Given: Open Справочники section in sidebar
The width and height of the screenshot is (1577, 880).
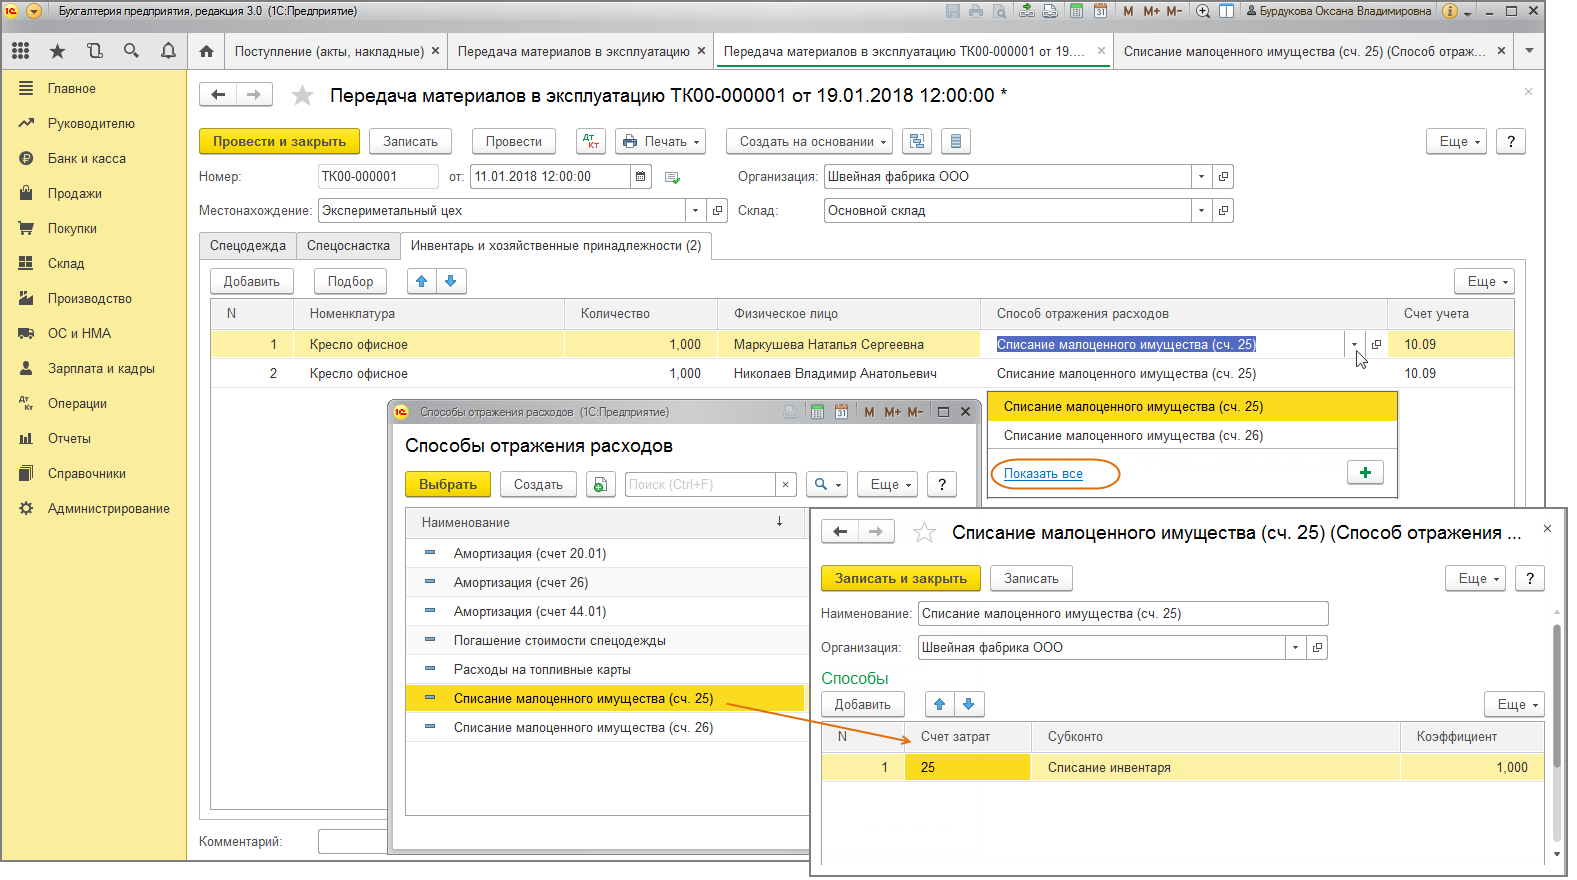Looking at the screenshot, I should (87, 474).
